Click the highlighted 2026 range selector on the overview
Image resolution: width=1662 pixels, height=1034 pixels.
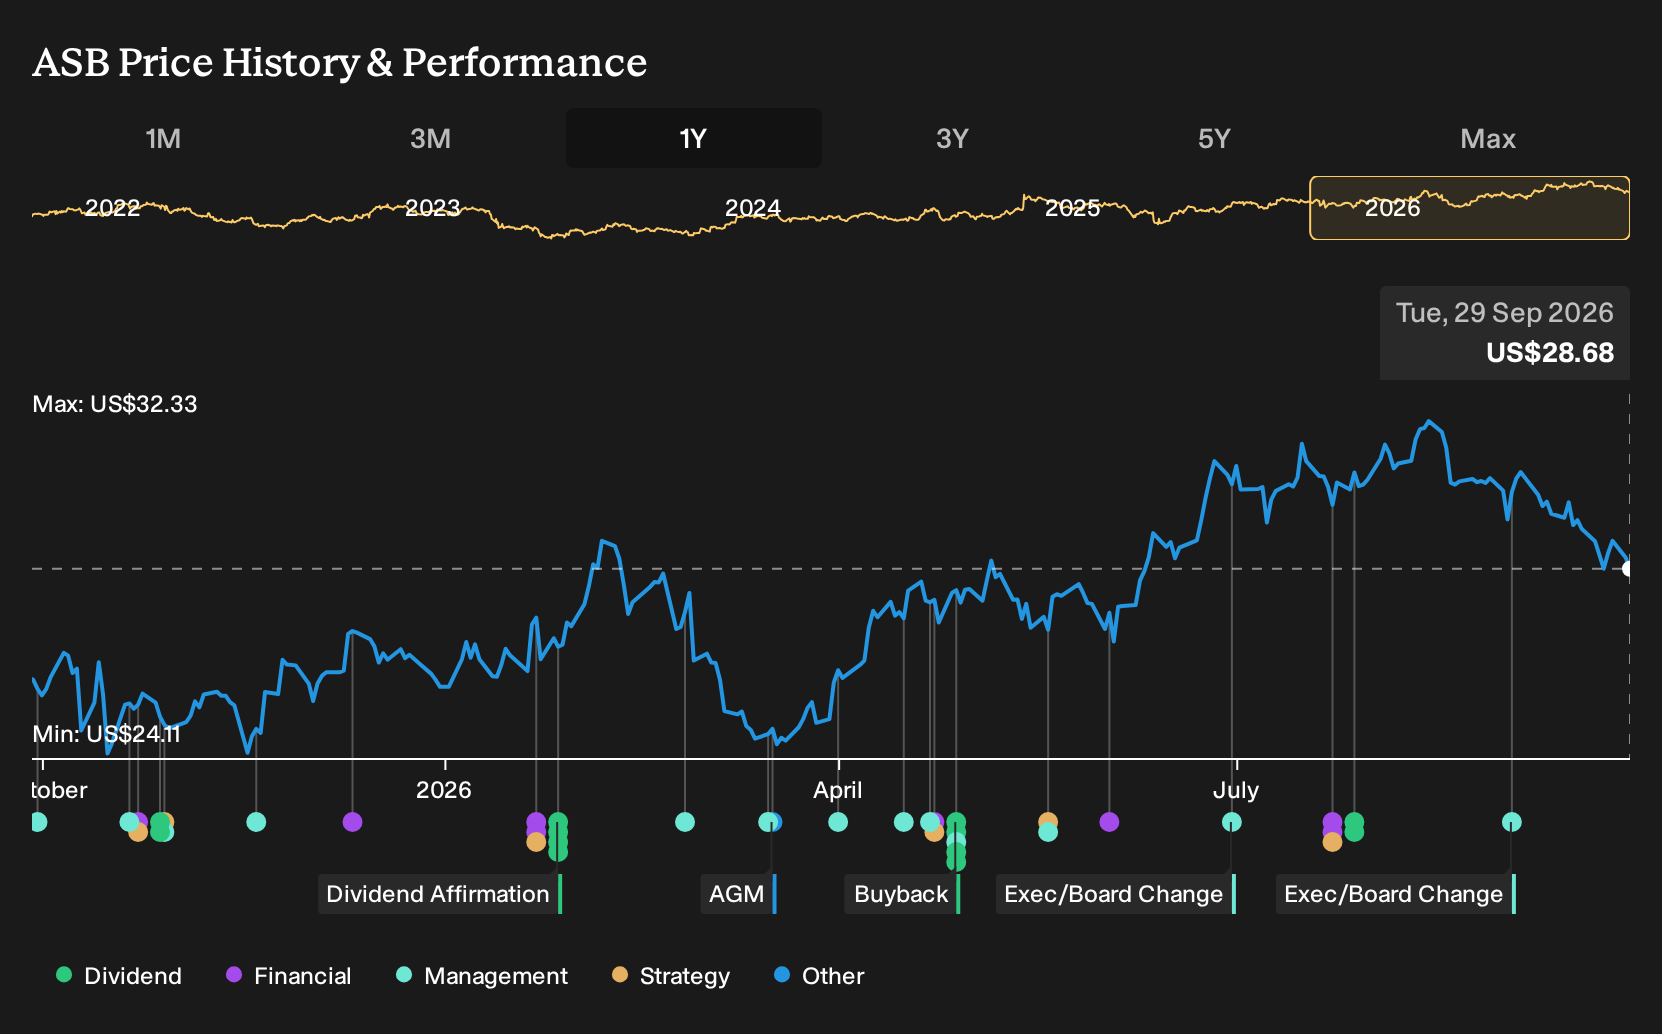(1470, 208)
